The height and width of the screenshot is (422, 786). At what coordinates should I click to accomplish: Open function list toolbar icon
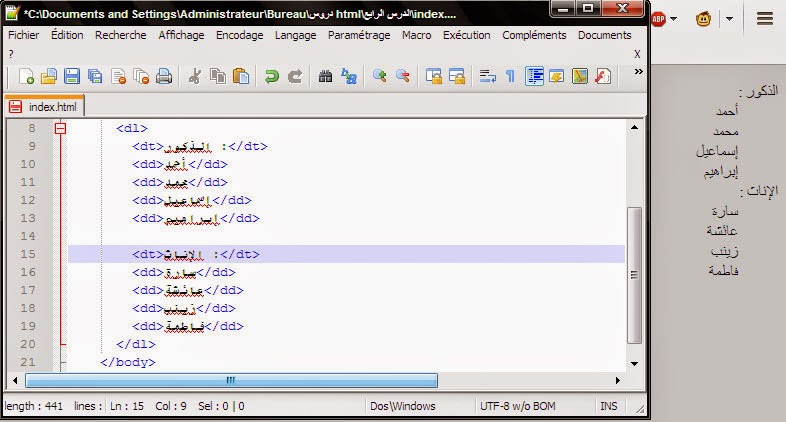(603, 76)
